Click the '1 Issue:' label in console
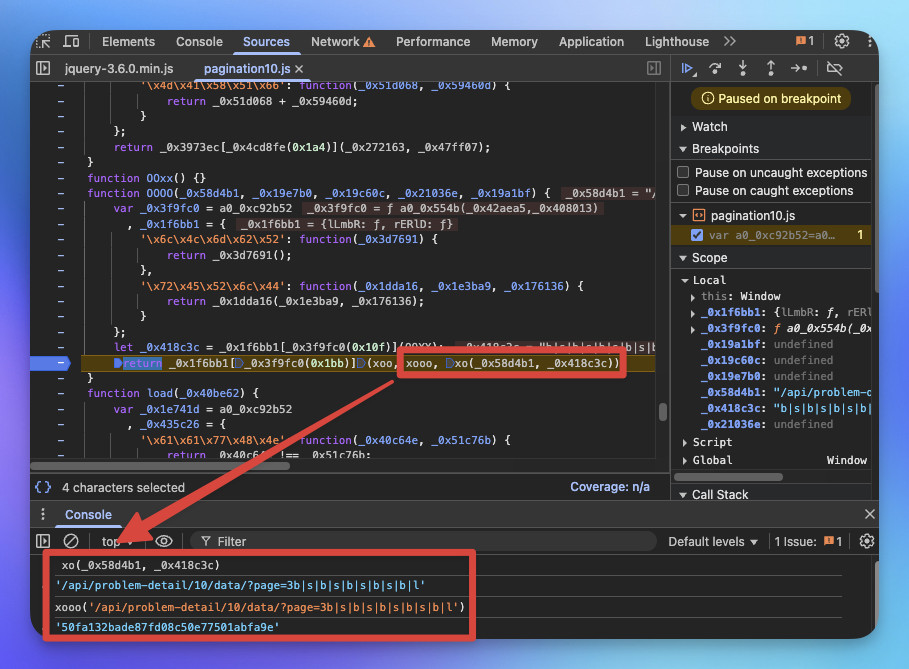909x669 pixels. 795,541
